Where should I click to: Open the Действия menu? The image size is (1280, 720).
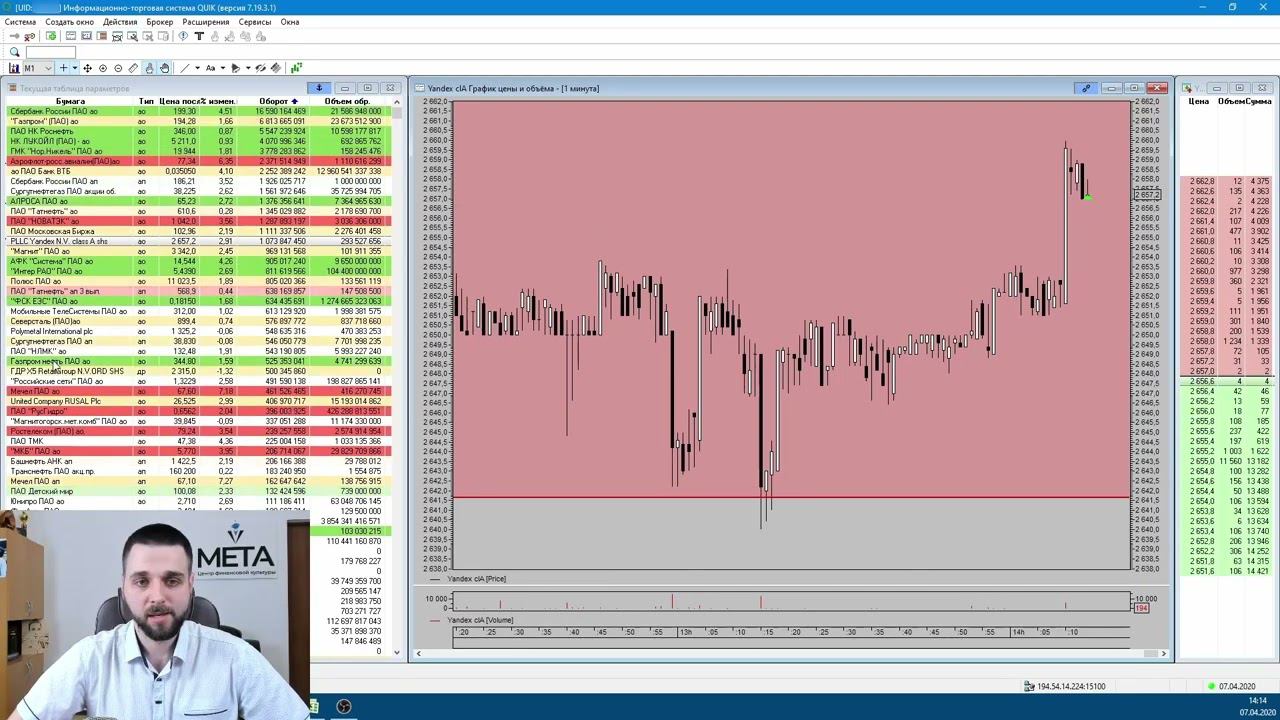click(120, 22)
